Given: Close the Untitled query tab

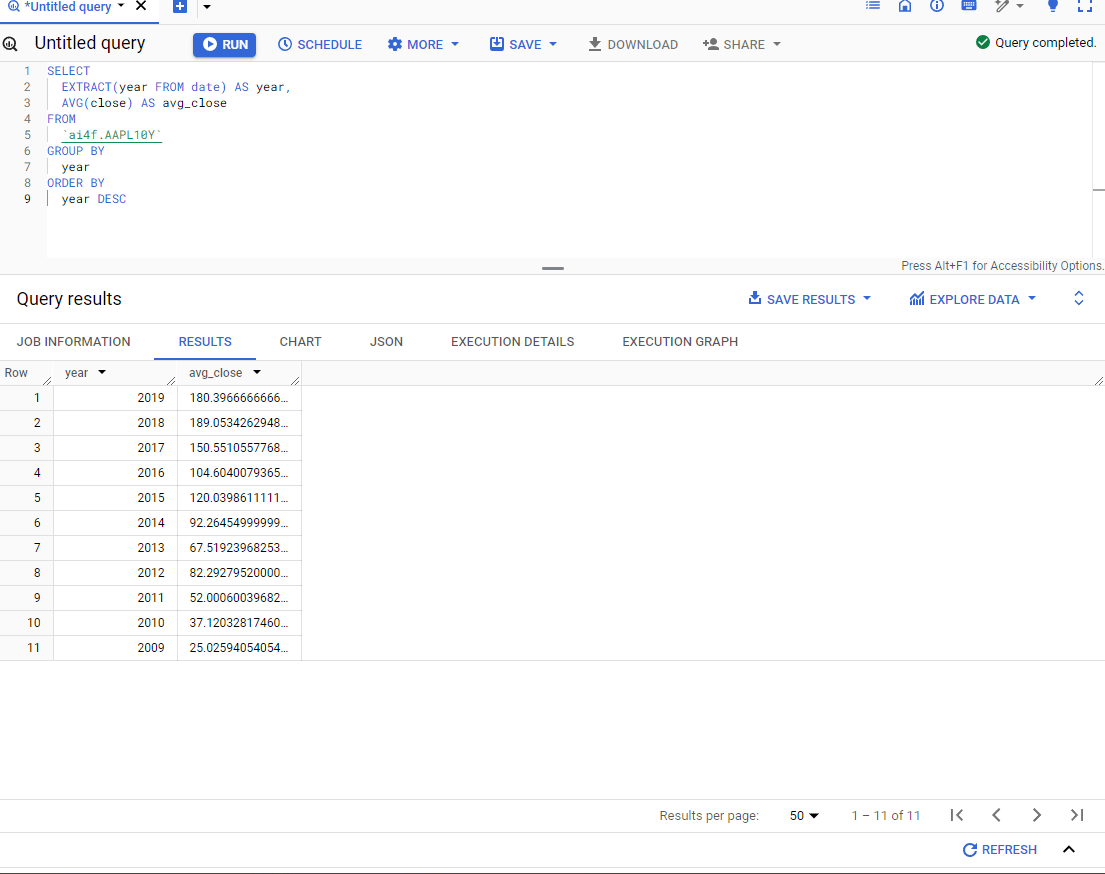Looking at the screenshot, I should (x=141, y=6).
